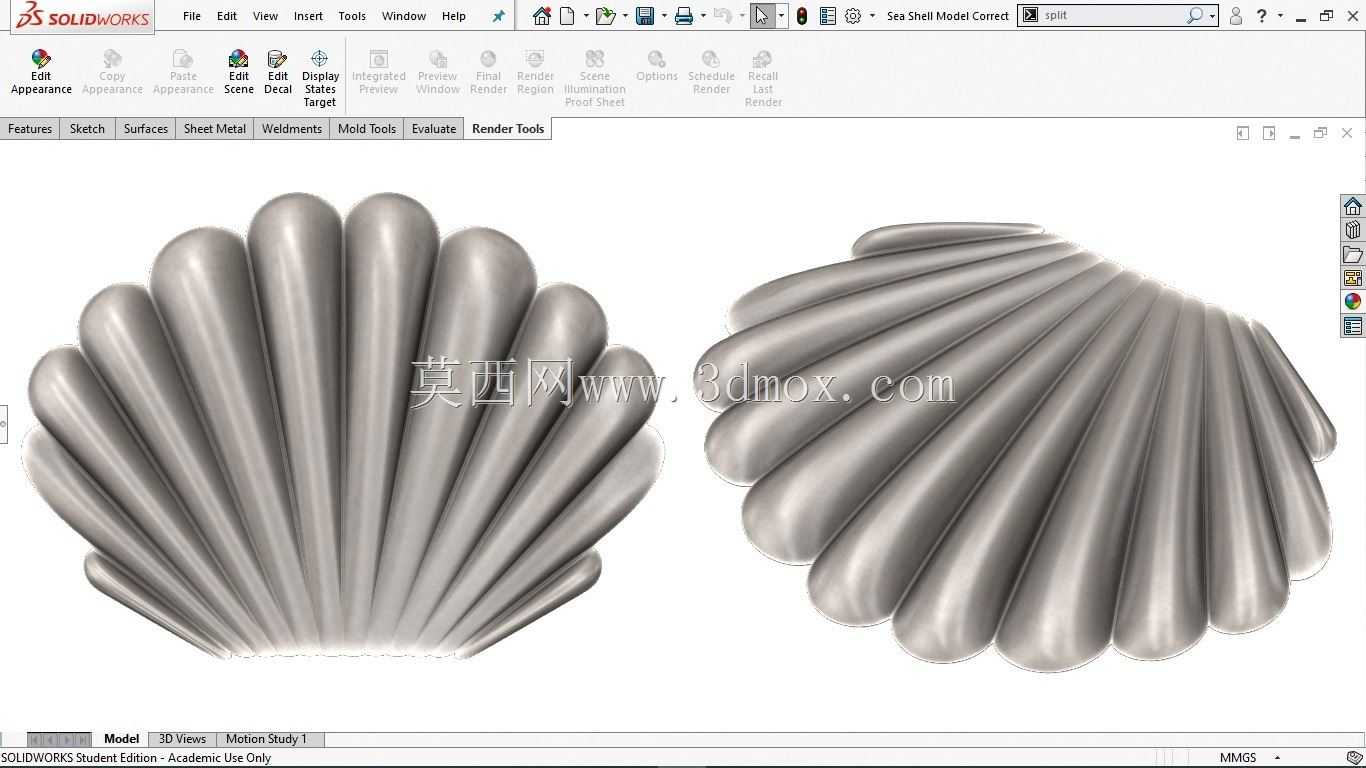Screen dimensions: 1366x768
Task: Click the Print icon
Action: point(684,16)
